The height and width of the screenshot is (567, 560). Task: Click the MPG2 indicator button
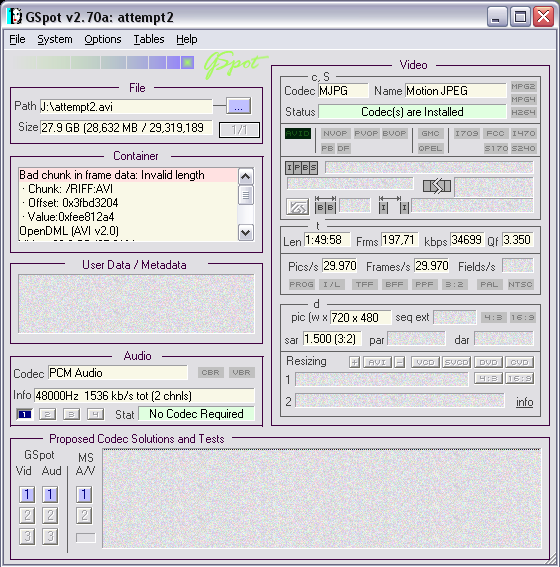[x=523, y=86]
